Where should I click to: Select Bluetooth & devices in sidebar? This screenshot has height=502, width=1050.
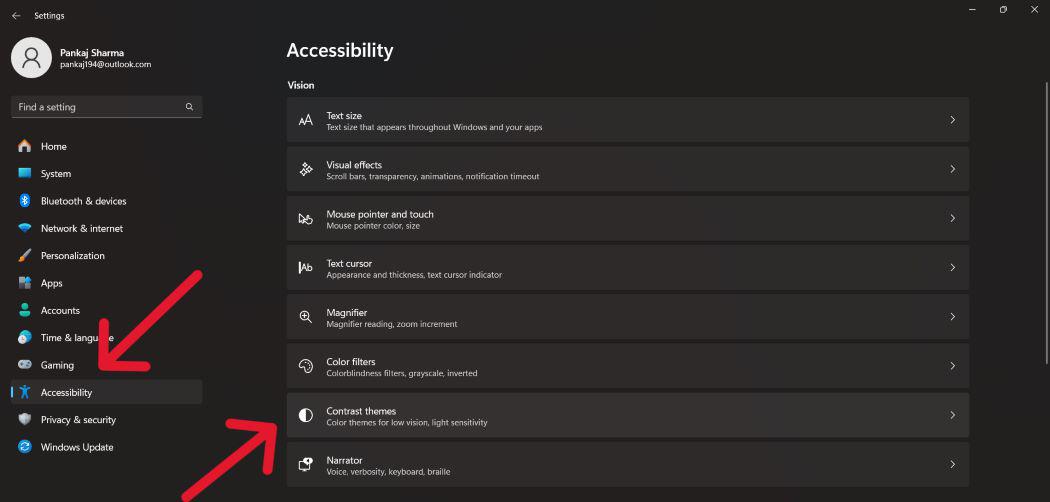83,201
